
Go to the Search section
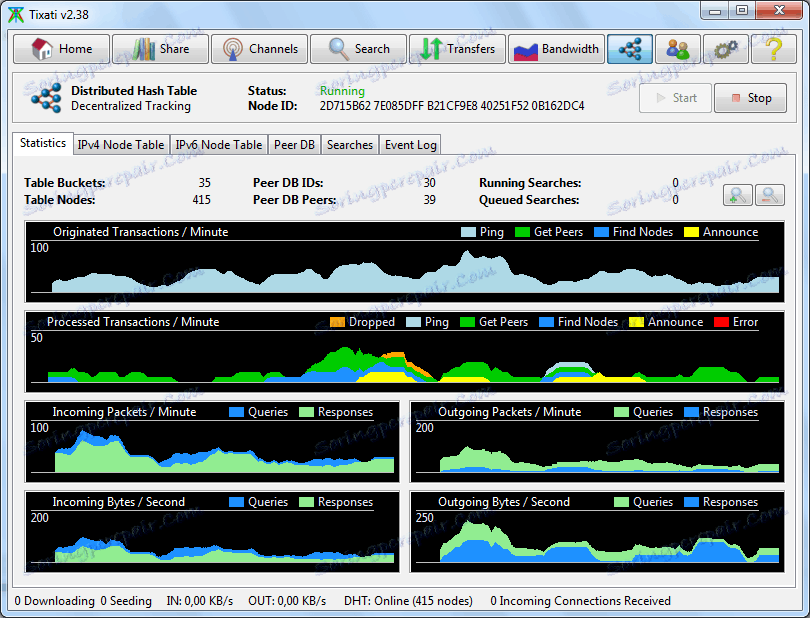[x=358, y=49]
